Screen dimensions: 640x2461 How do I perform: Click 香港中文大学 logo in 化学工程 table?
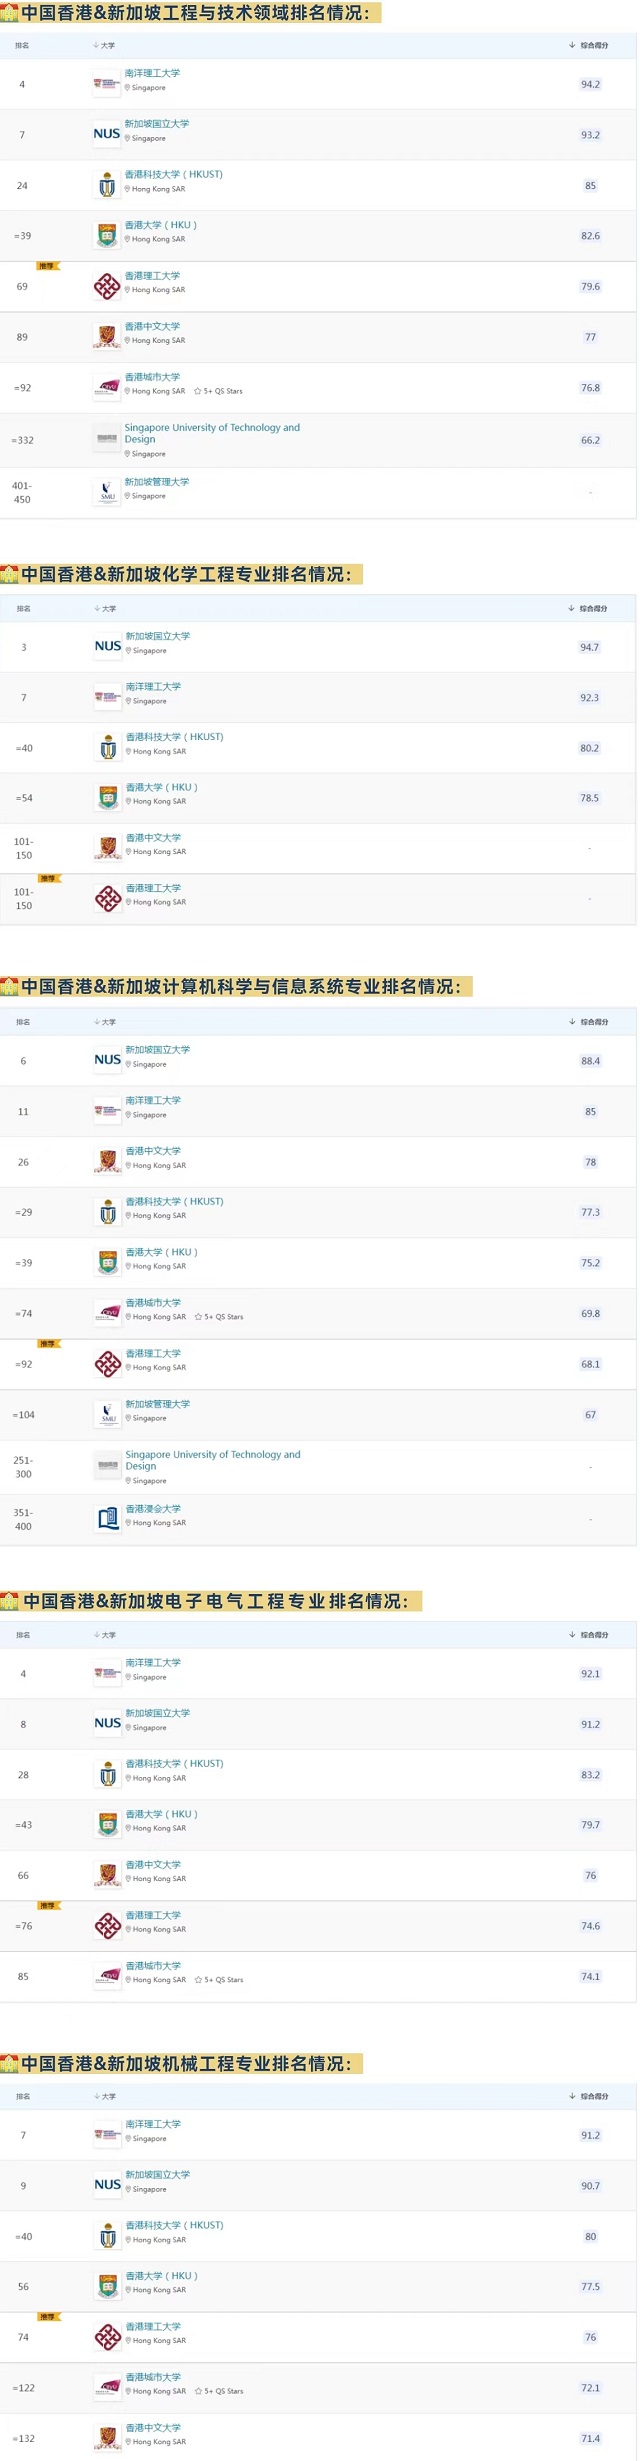(x=108, y=848)
